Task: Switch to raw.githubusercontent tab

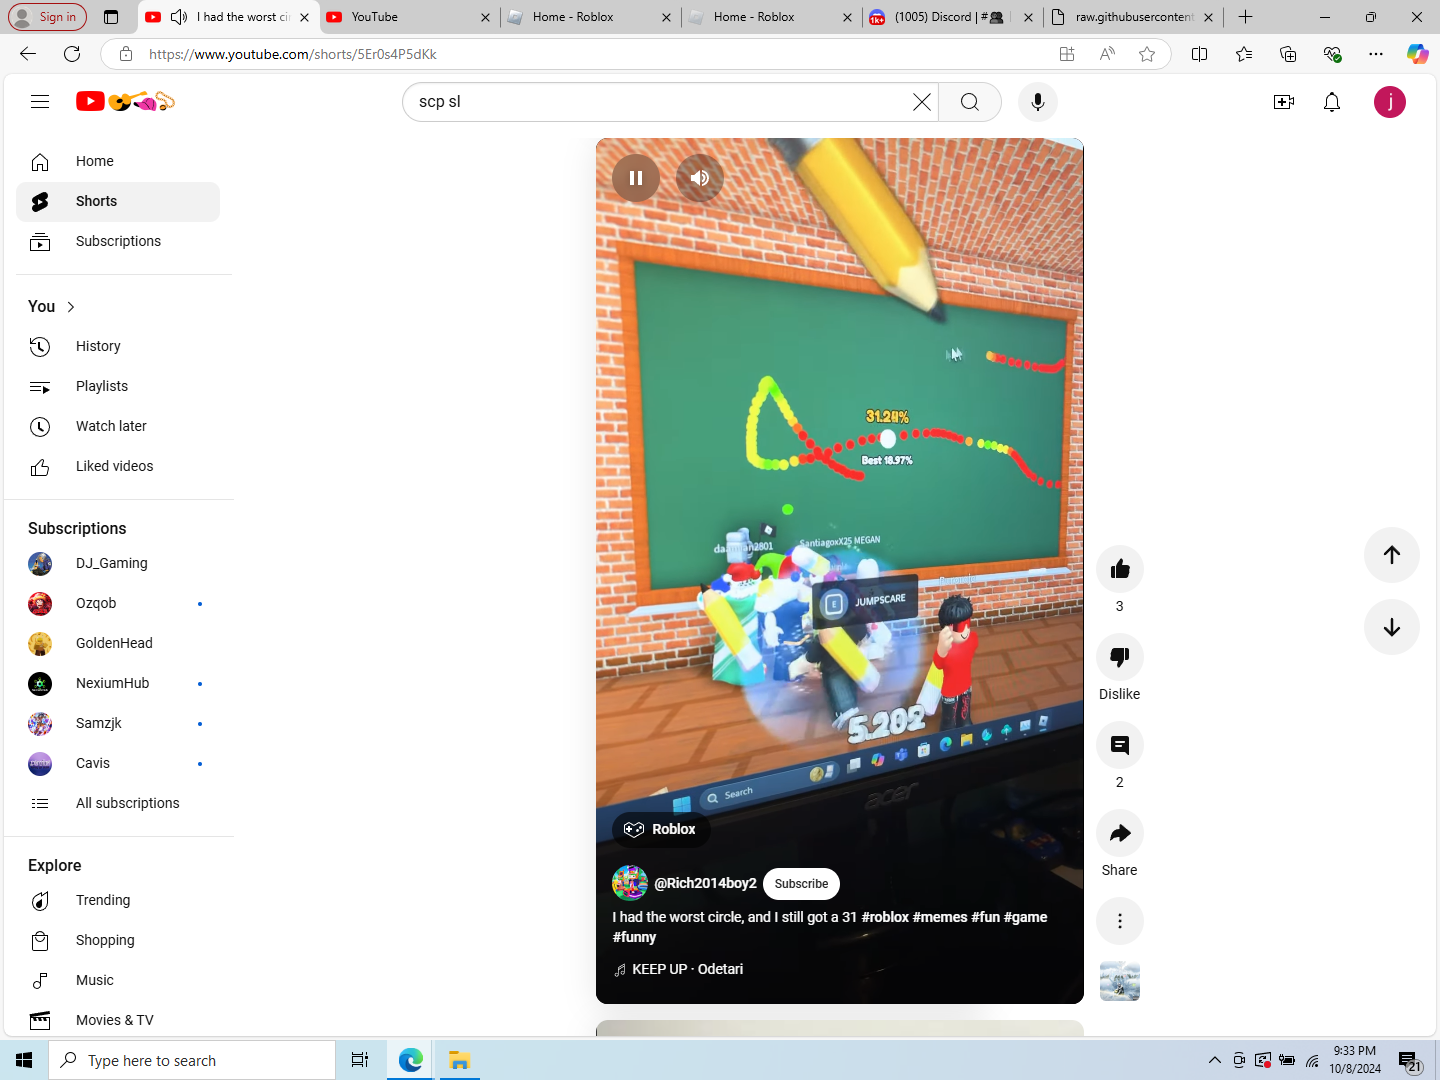Action: [1133, 17]
